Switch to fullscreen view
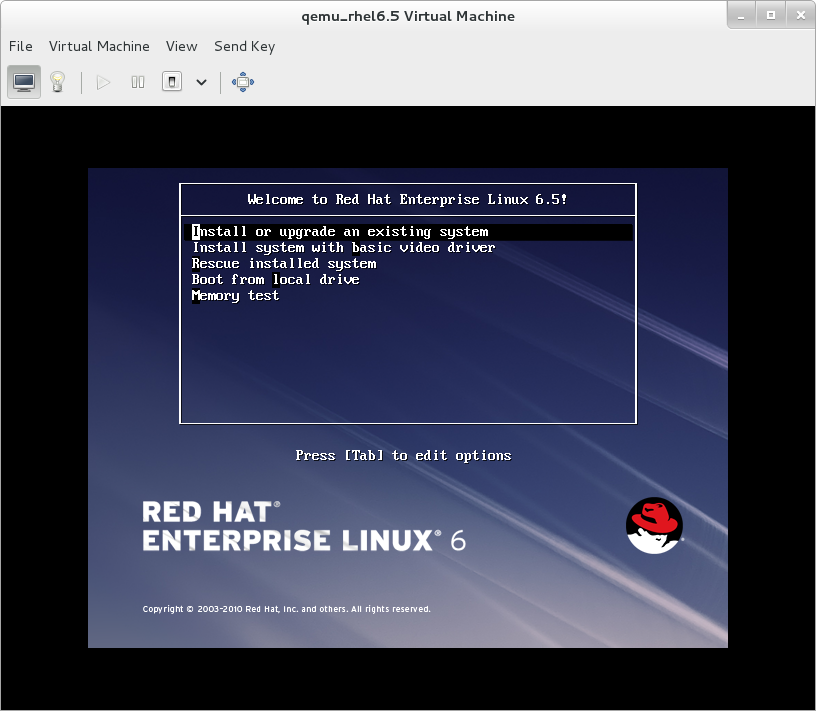816x711 pixels. coord(243,82)
